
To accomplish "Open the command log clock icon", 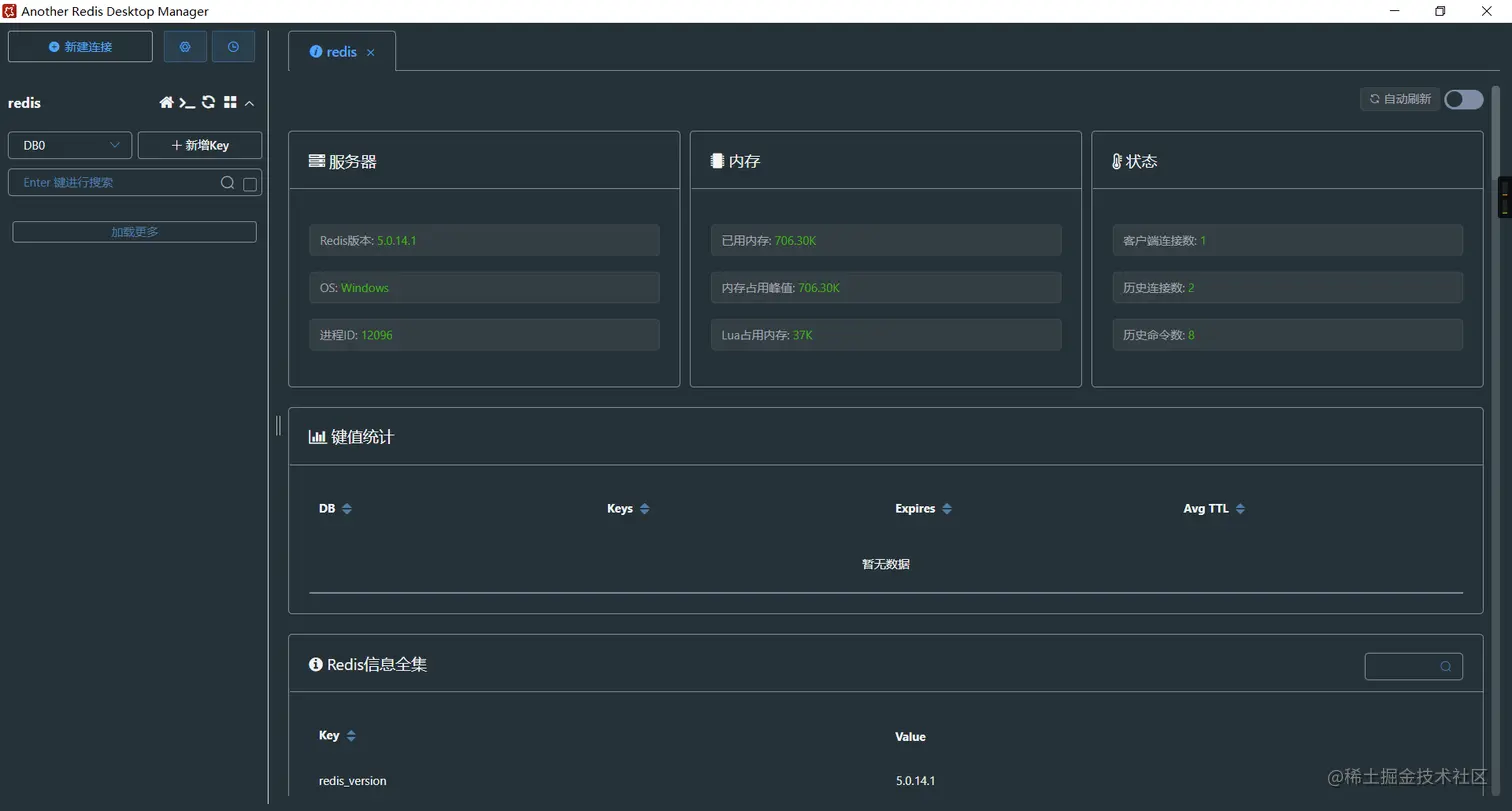I will (233, 47).
